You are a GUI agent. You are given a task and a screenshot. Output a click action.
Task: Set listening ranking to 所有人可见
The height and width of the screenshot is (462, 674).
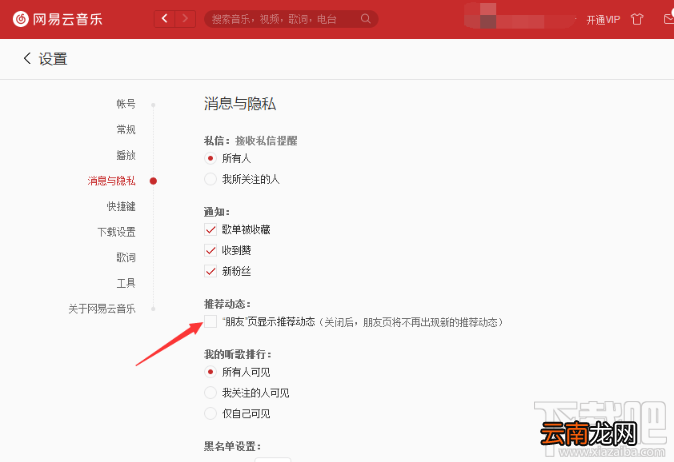210,372
